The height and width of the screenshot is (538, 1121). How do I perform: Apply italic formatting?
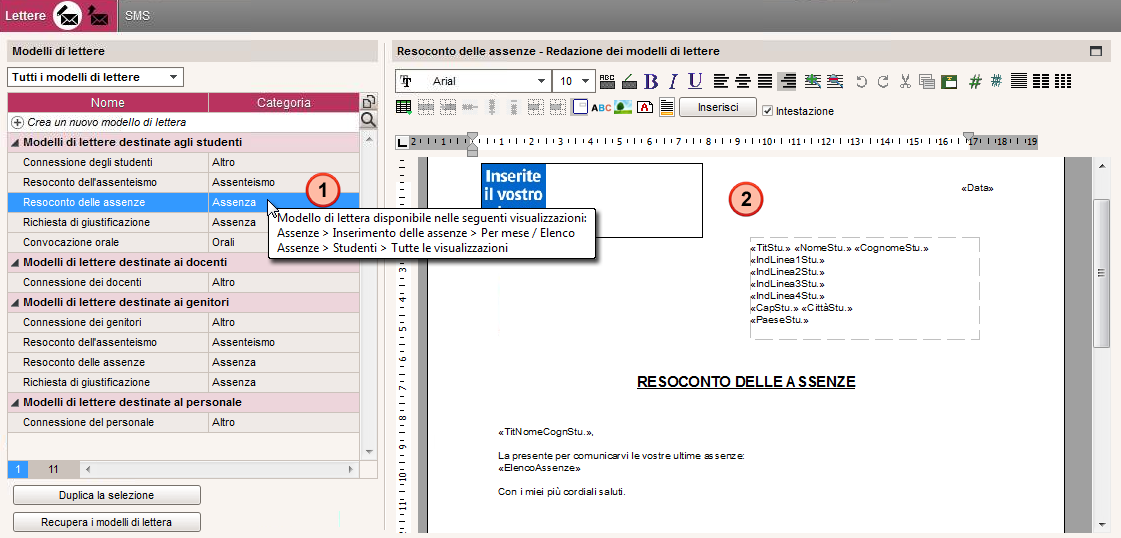point(673,81)
